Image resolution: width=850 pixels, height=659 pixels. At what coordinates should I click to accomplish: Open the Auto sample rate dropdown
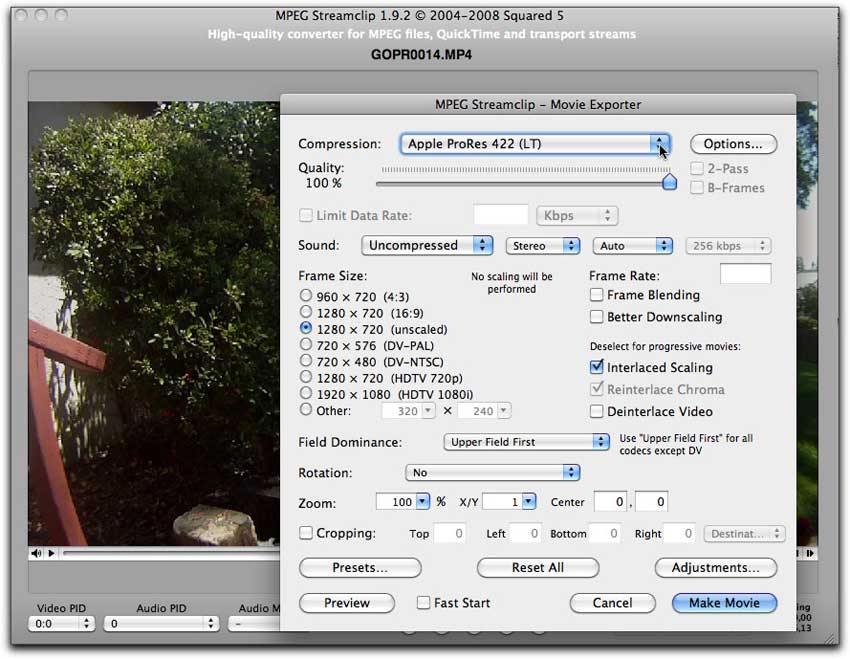tap(633, 246)
